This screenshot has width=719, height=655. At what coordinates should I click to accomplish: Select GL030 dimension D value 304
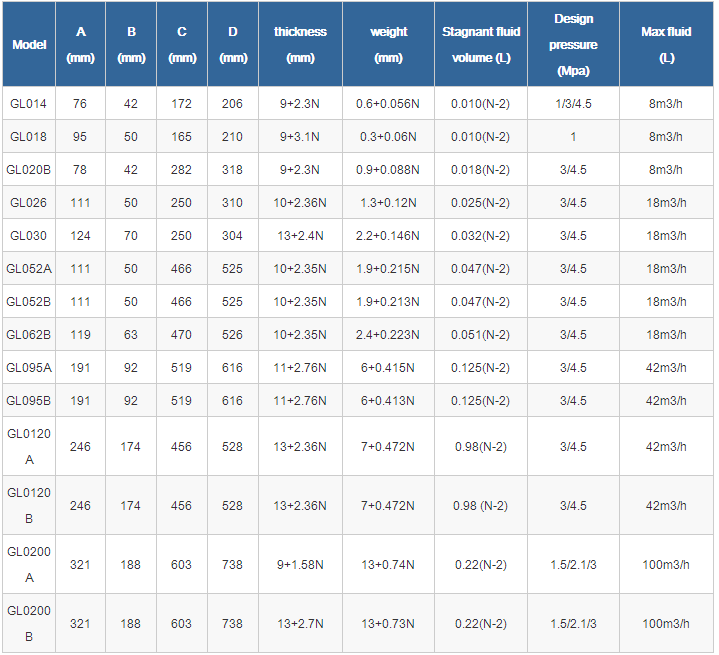(232, 236)
